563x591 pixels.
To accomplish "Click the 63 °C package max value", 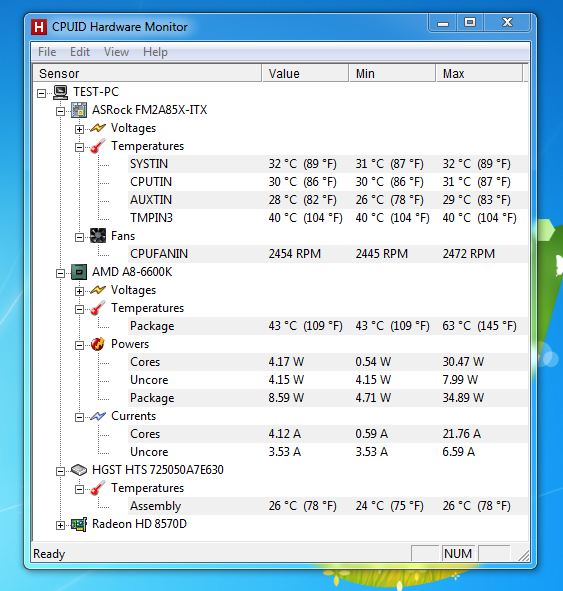I will pyautogui.click(x=479, y=326).
